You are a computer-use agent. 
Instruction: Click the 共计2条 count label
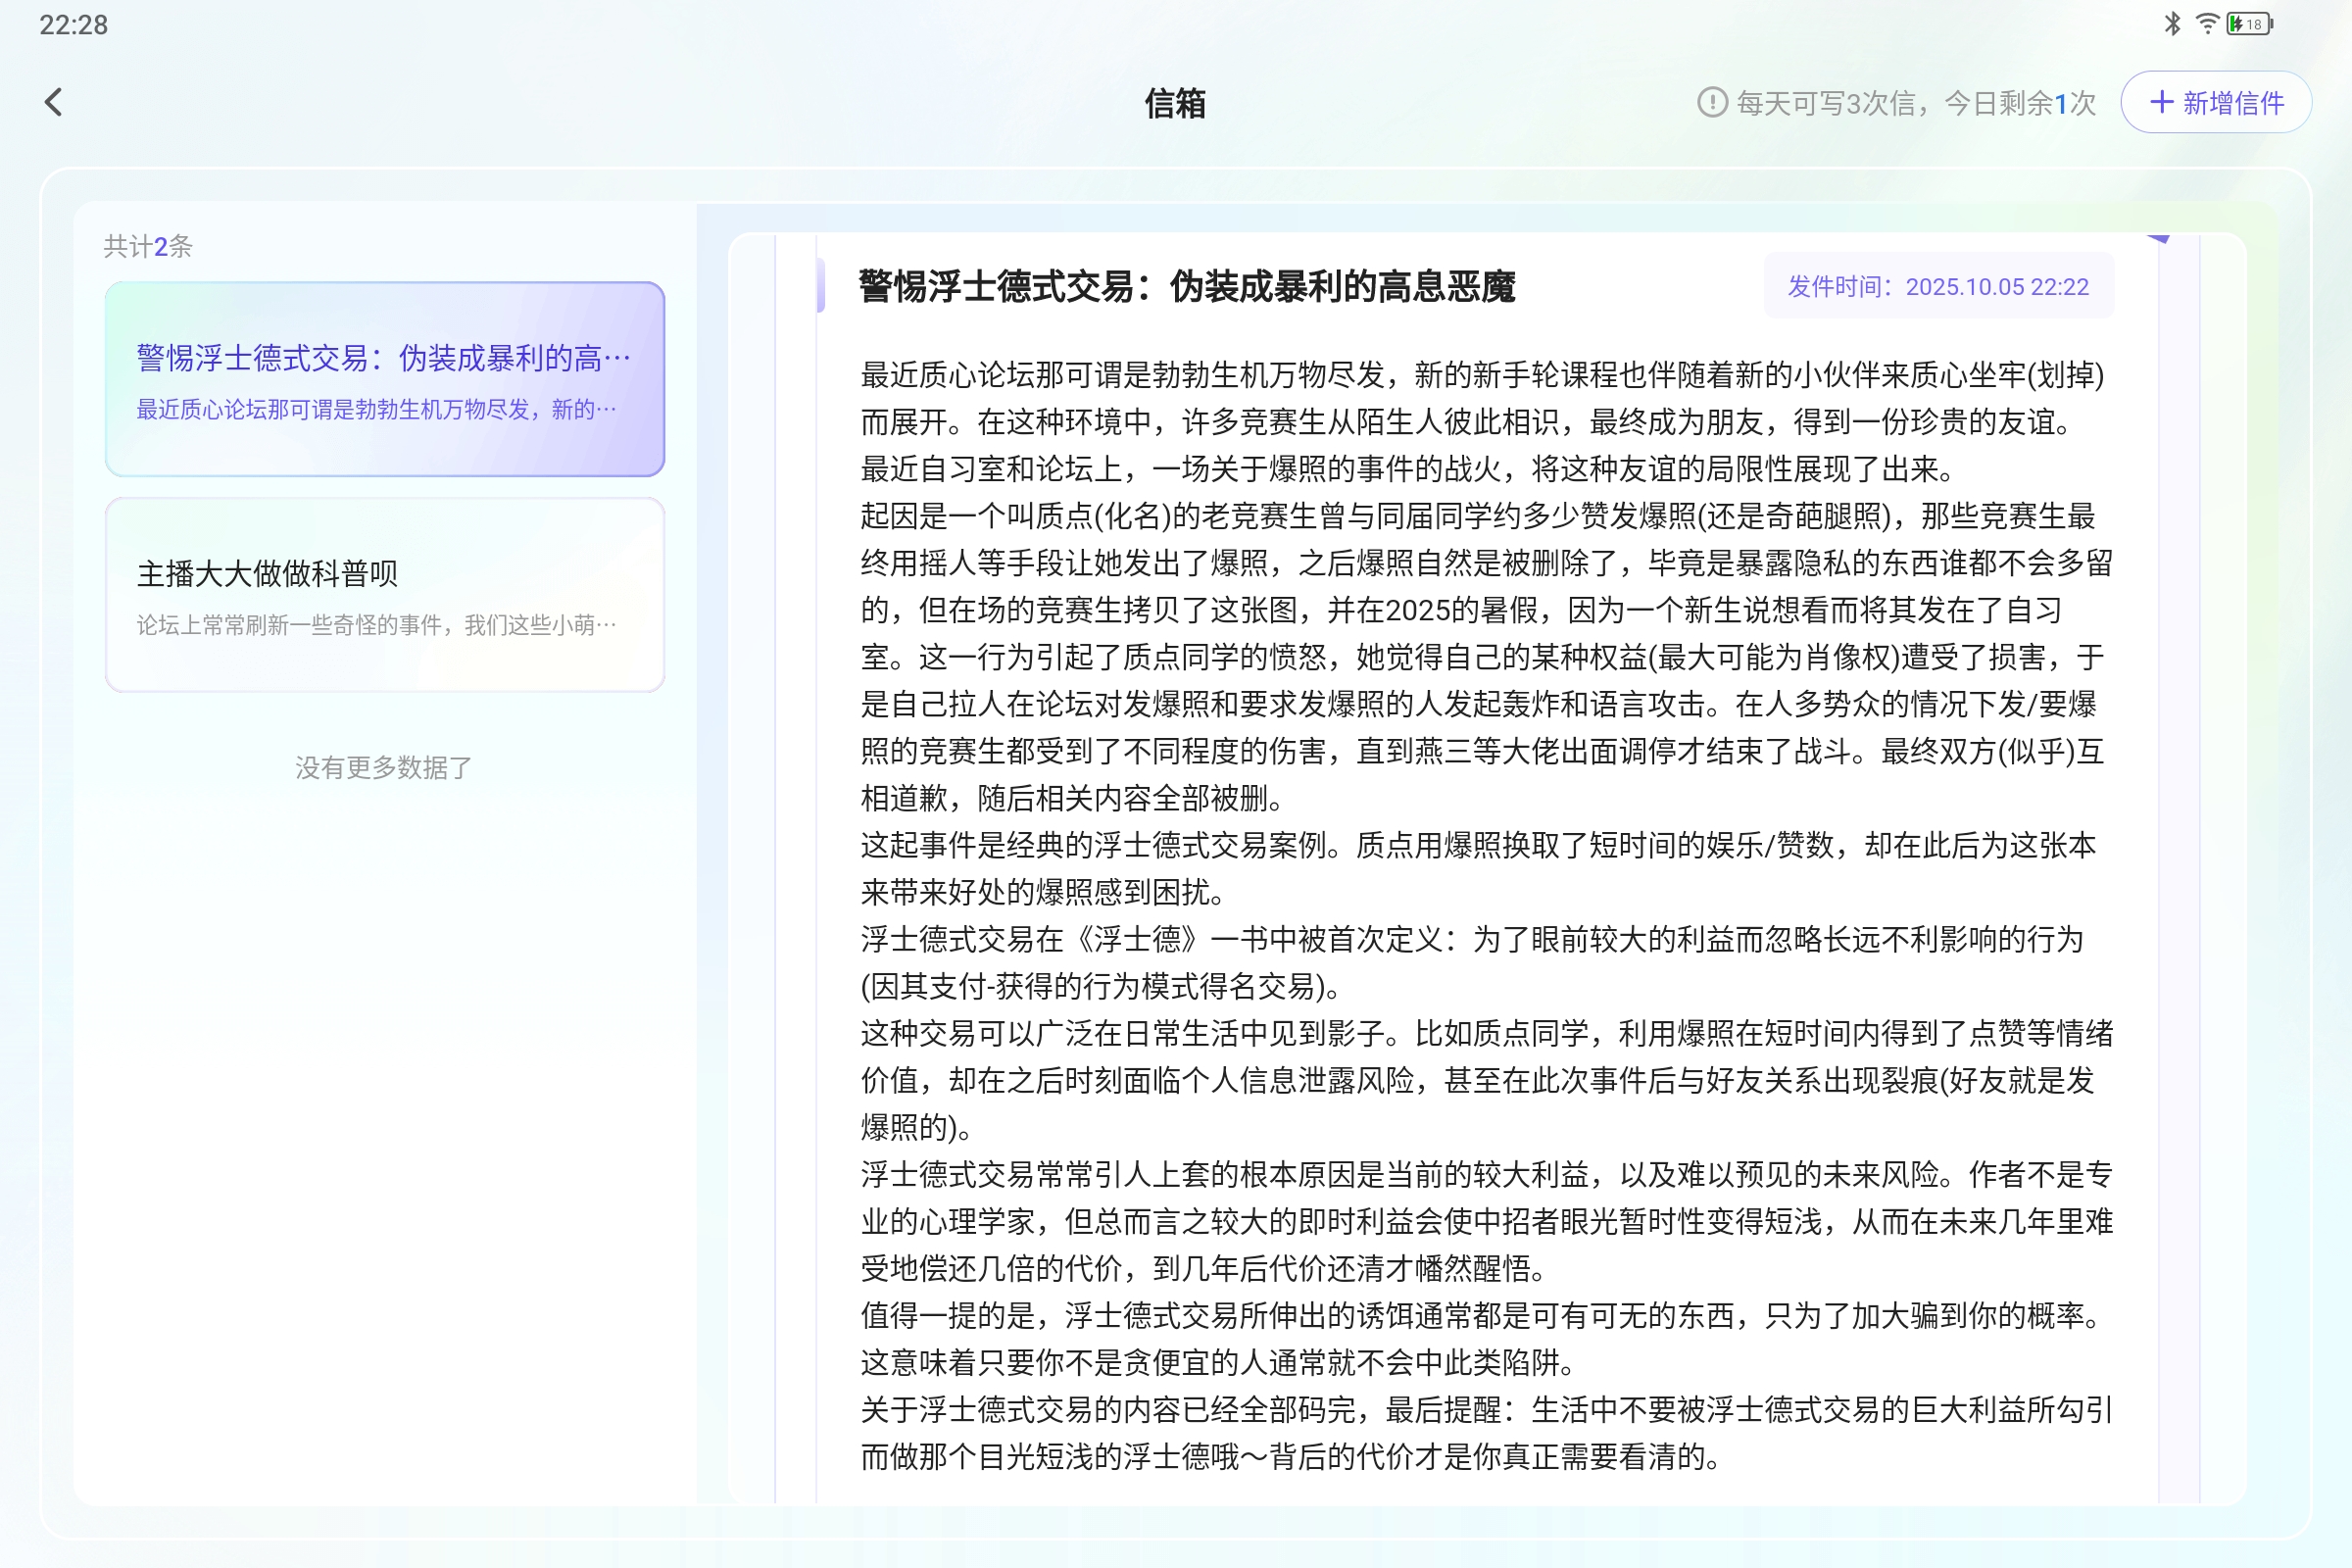(x=148, y=246)
